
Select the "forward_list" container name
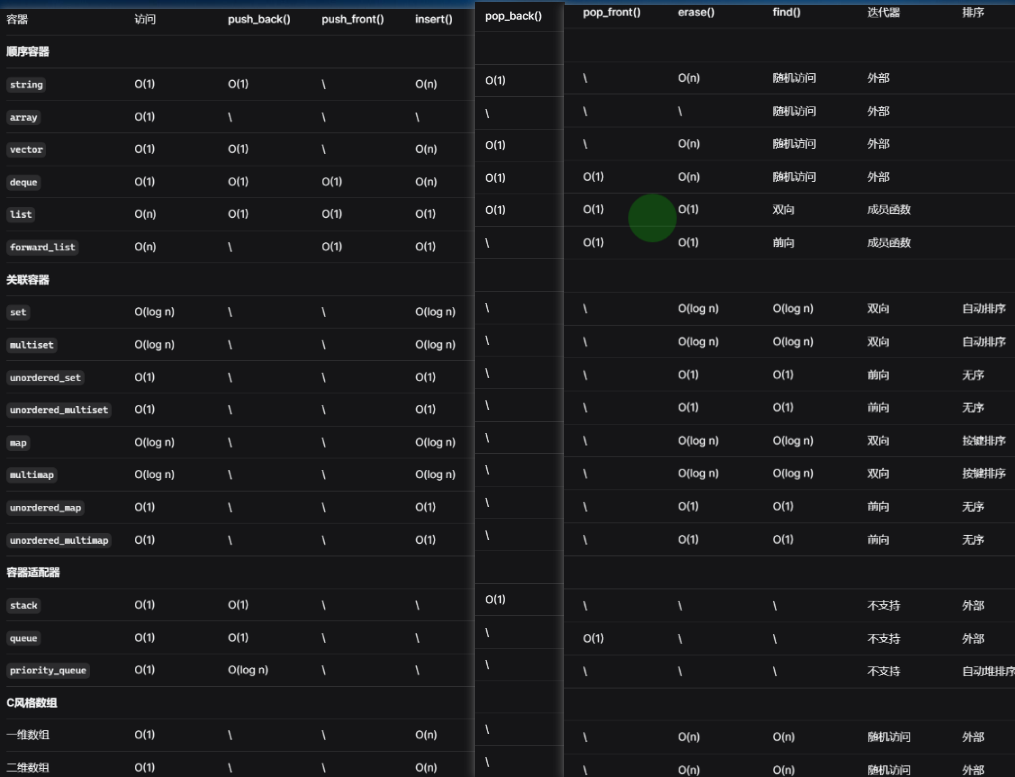pos(42,247)
